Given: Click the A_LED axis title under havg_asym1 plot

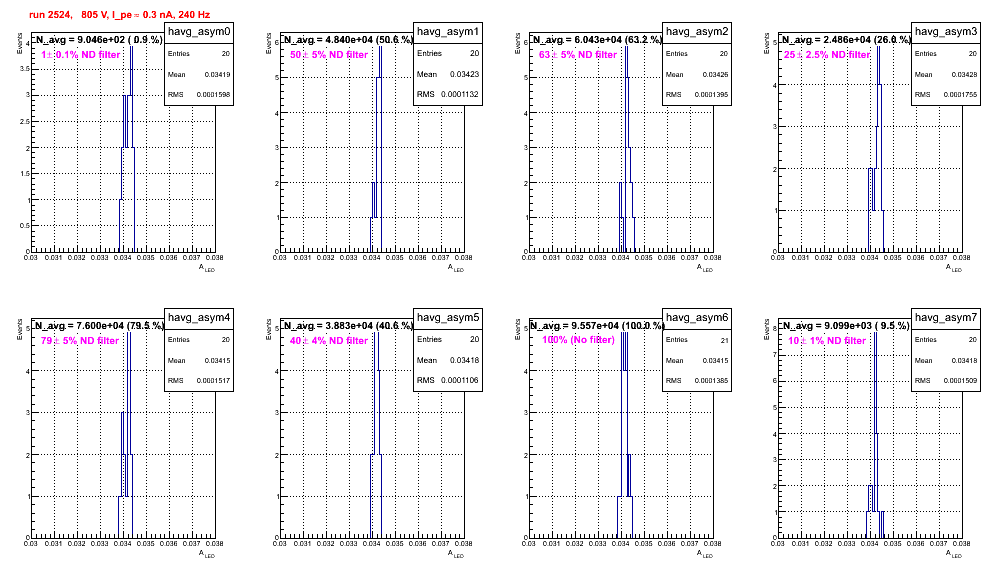Looking at the screenshot, I should 455,268.
